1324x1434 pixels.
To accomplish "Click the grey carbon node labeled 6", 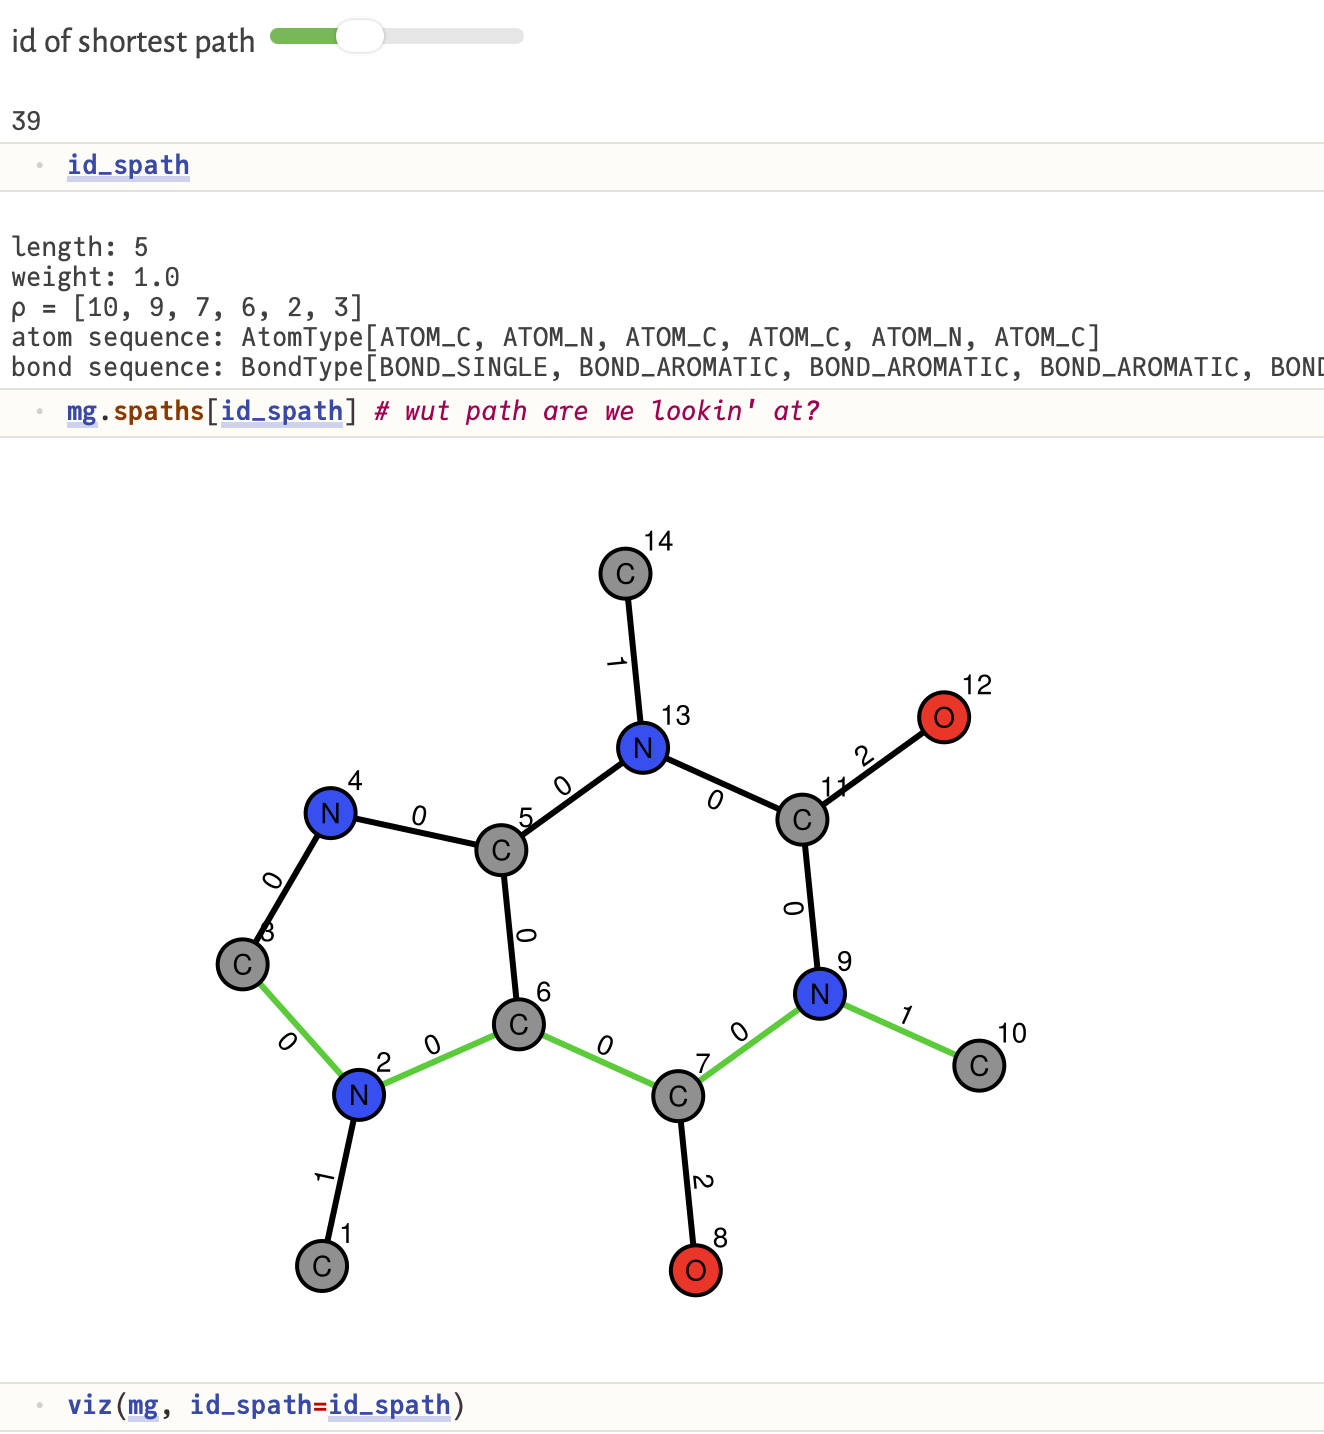I will [x=518, y=1024].
